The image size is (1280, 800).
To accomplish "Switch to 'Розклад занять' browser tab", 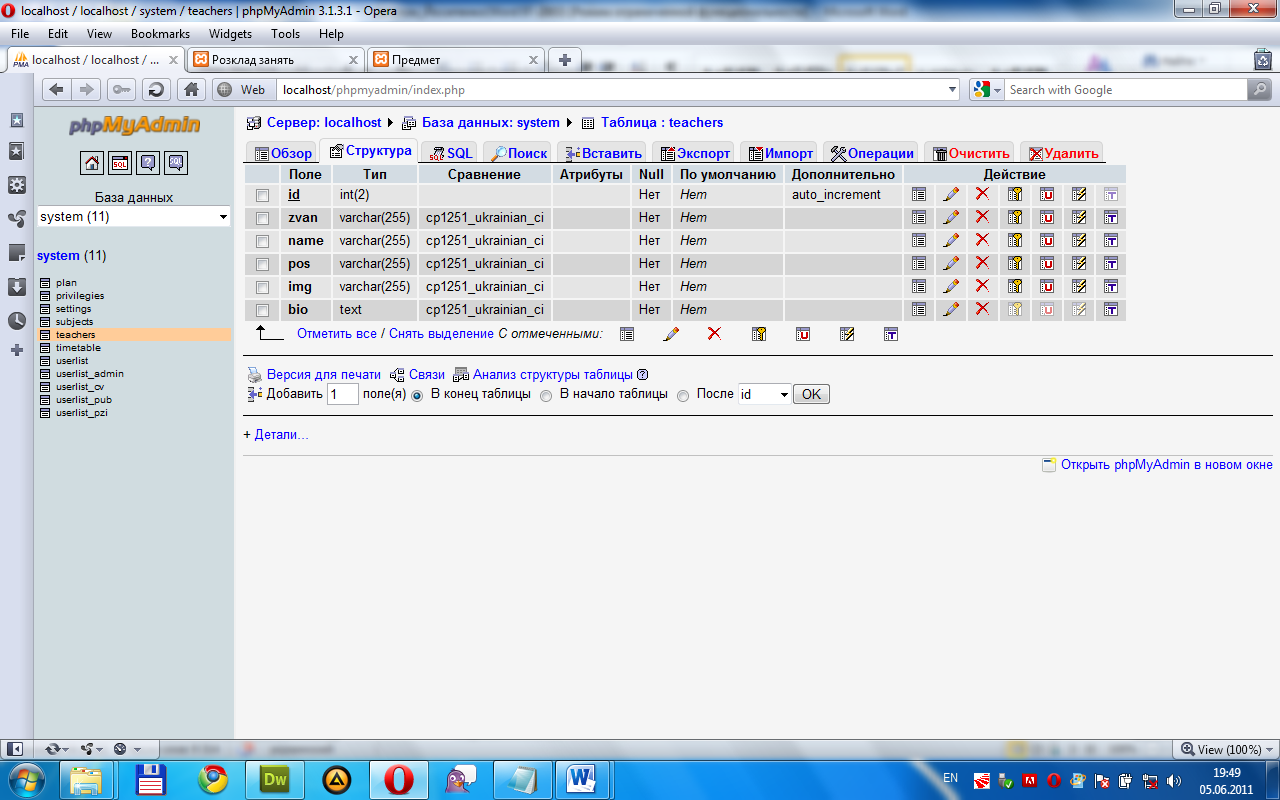I will coord(275,60).
